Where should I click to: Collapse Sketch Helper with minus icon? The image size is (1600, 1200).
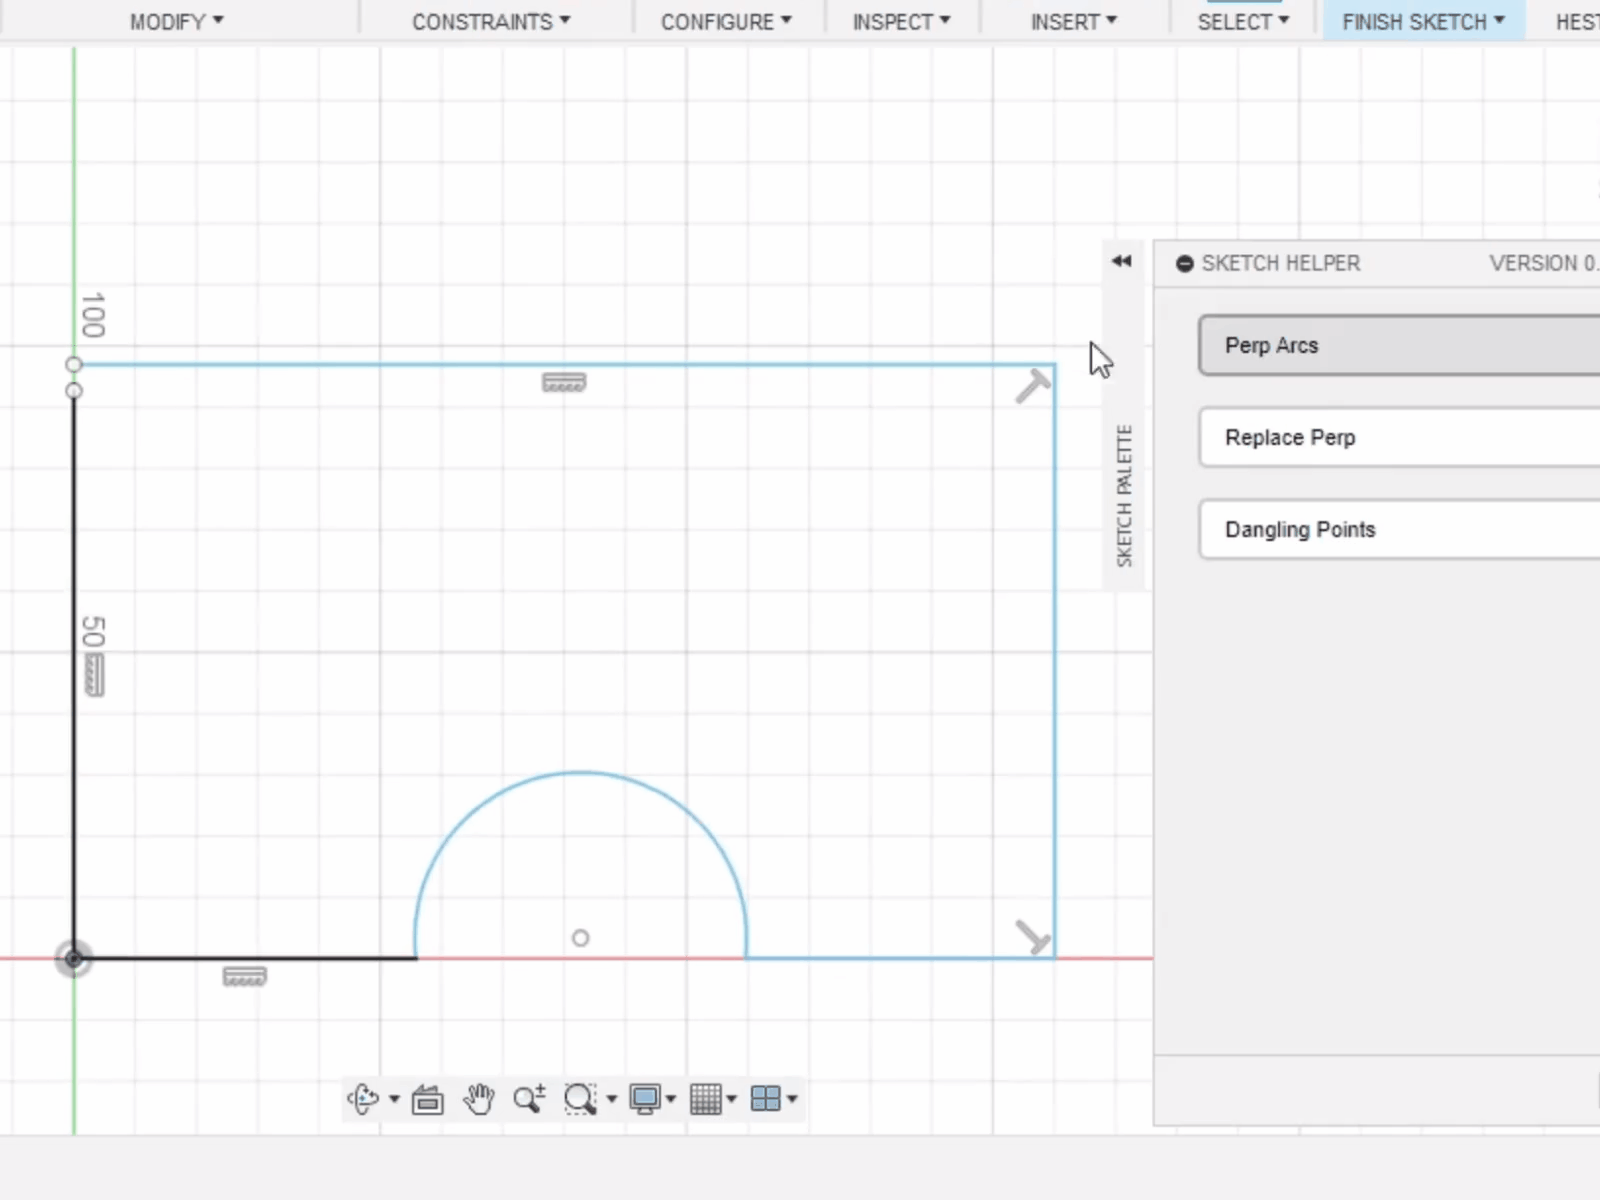pyautogui.click(x=1185, y=264)
